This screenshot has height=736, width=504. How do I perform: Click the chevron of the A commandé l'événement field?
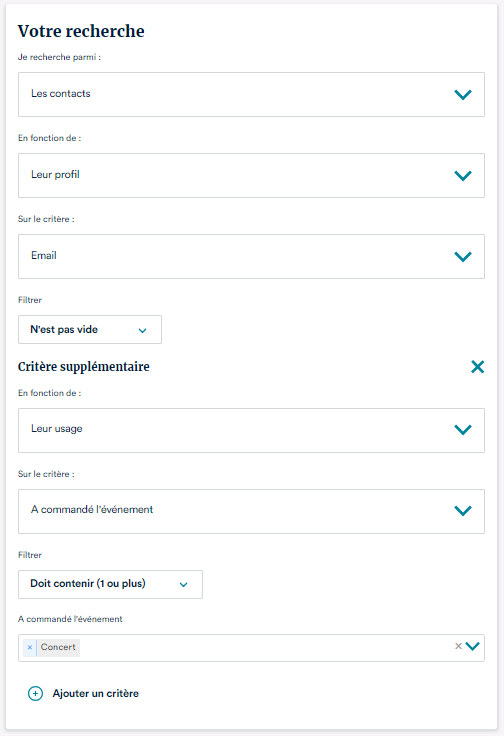tap(463, 511)
